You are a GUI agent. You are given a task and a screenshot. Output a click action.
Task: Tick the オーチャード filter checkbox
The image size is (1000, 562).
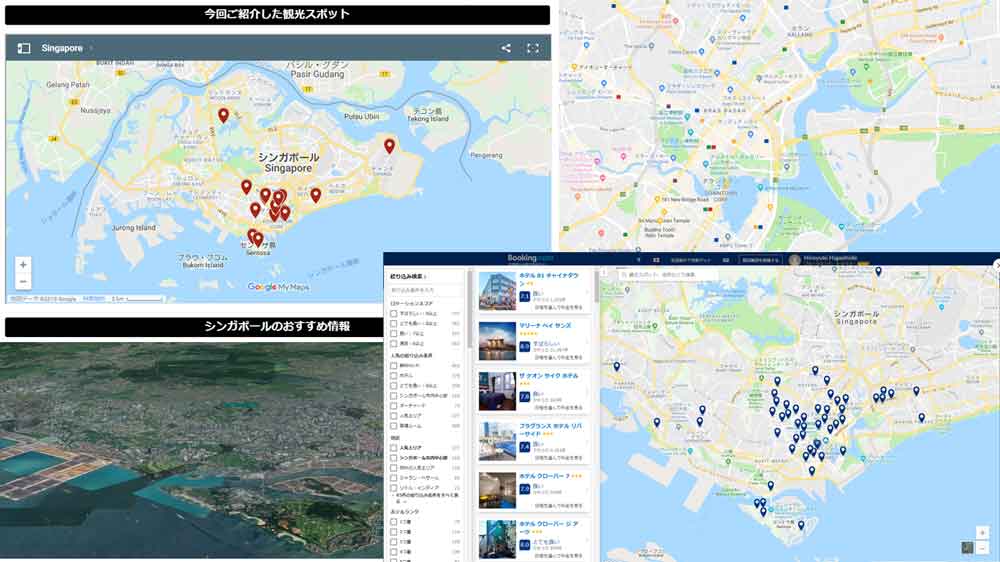(393, 406)
